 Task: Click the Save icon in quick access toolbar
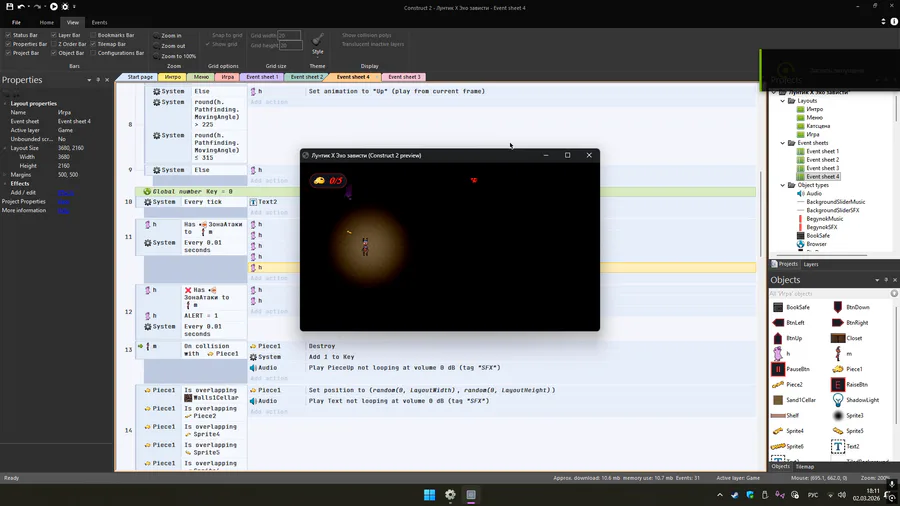[x=10, y=6]
